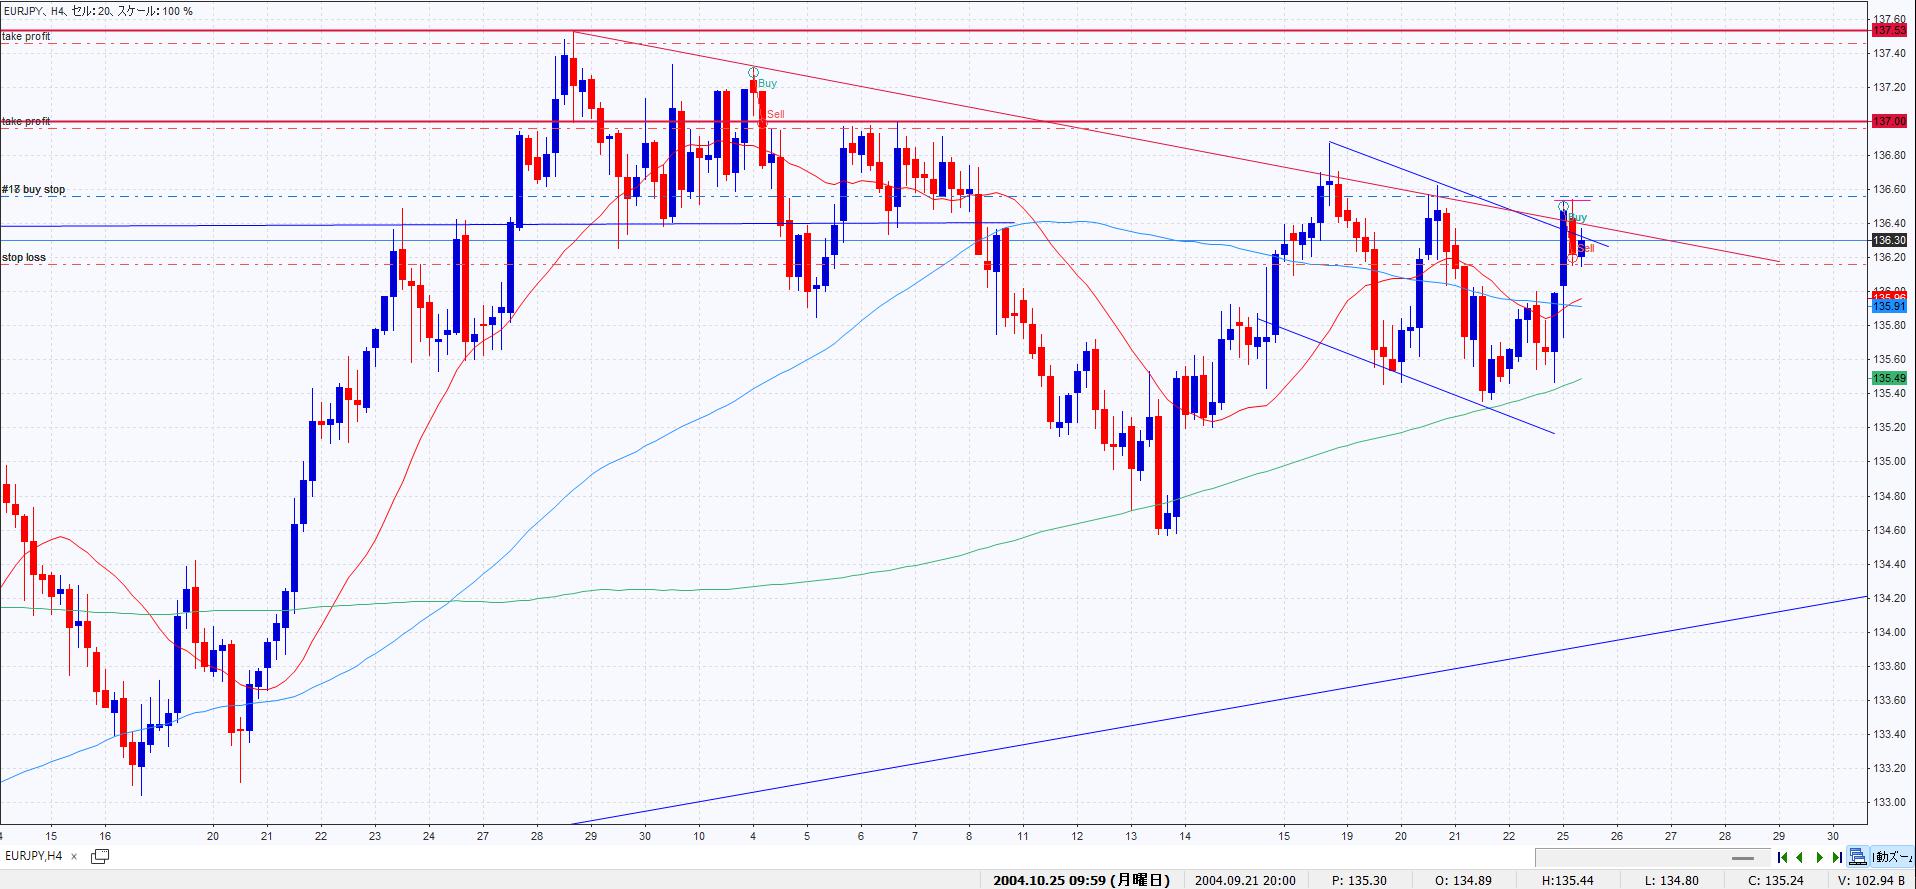The height and width of the screenshot is (889, 1916).
Task: Click the new chart window icon
Action: click(x=100, y=856)
